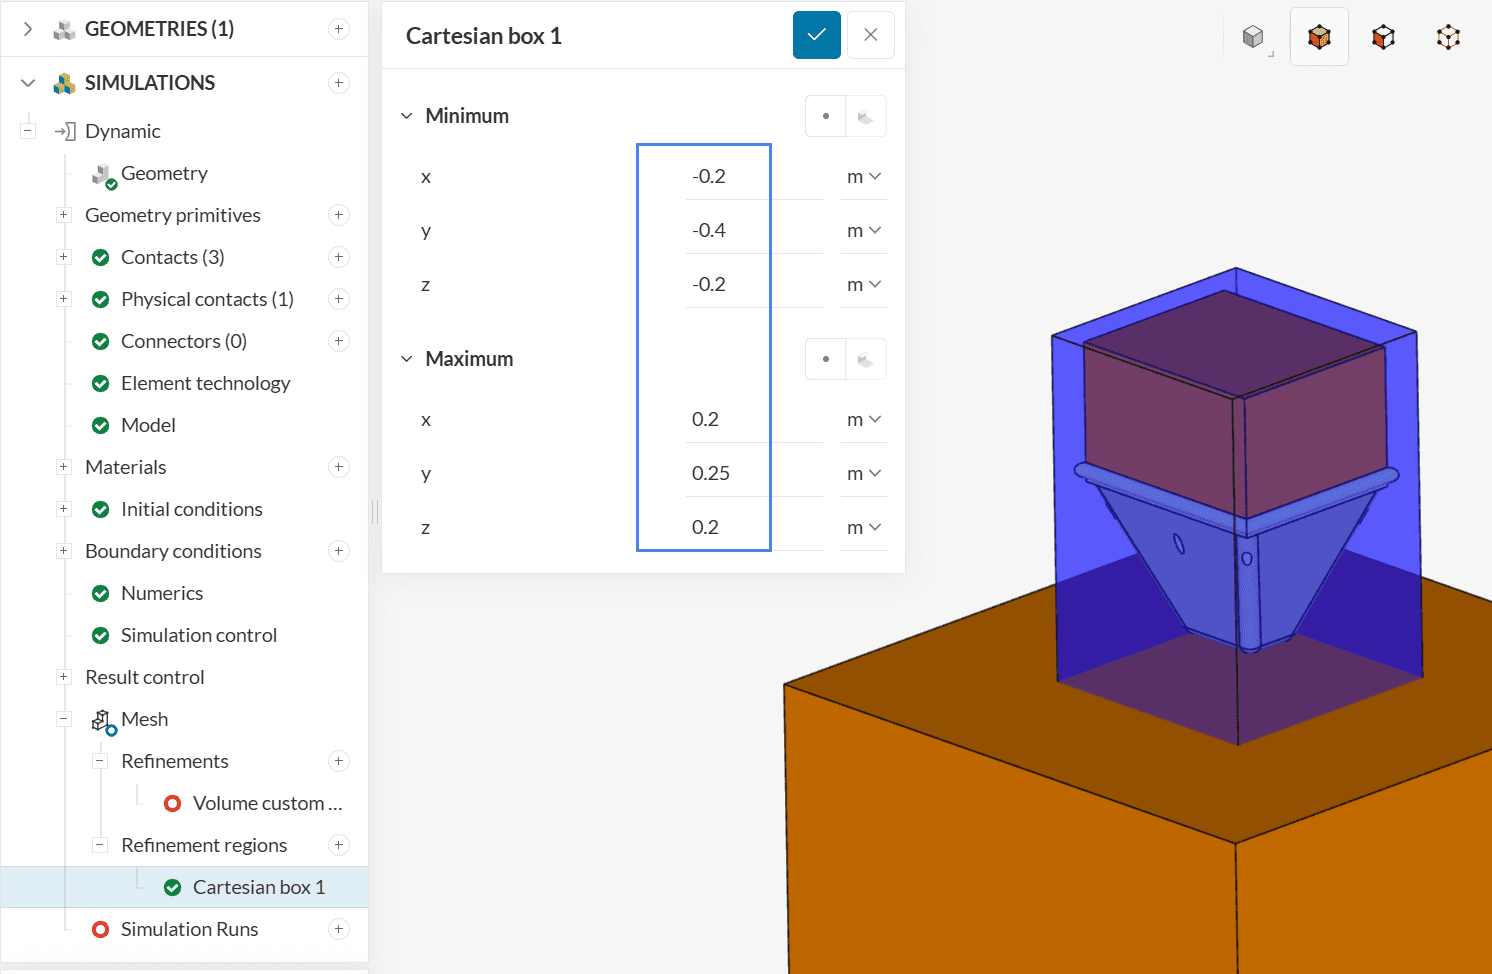Toggle Minimum point input mode dot button
Image resolution: width=1492 pixels, height=974 pixels.
pos(826,116)
